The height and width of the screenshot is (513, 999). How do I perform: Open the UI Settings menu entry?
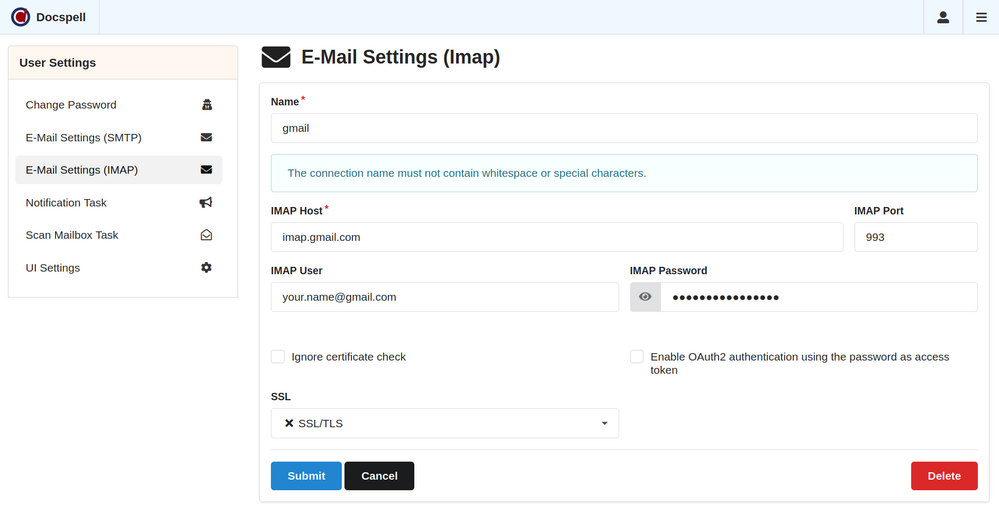[x=53, y=268]
